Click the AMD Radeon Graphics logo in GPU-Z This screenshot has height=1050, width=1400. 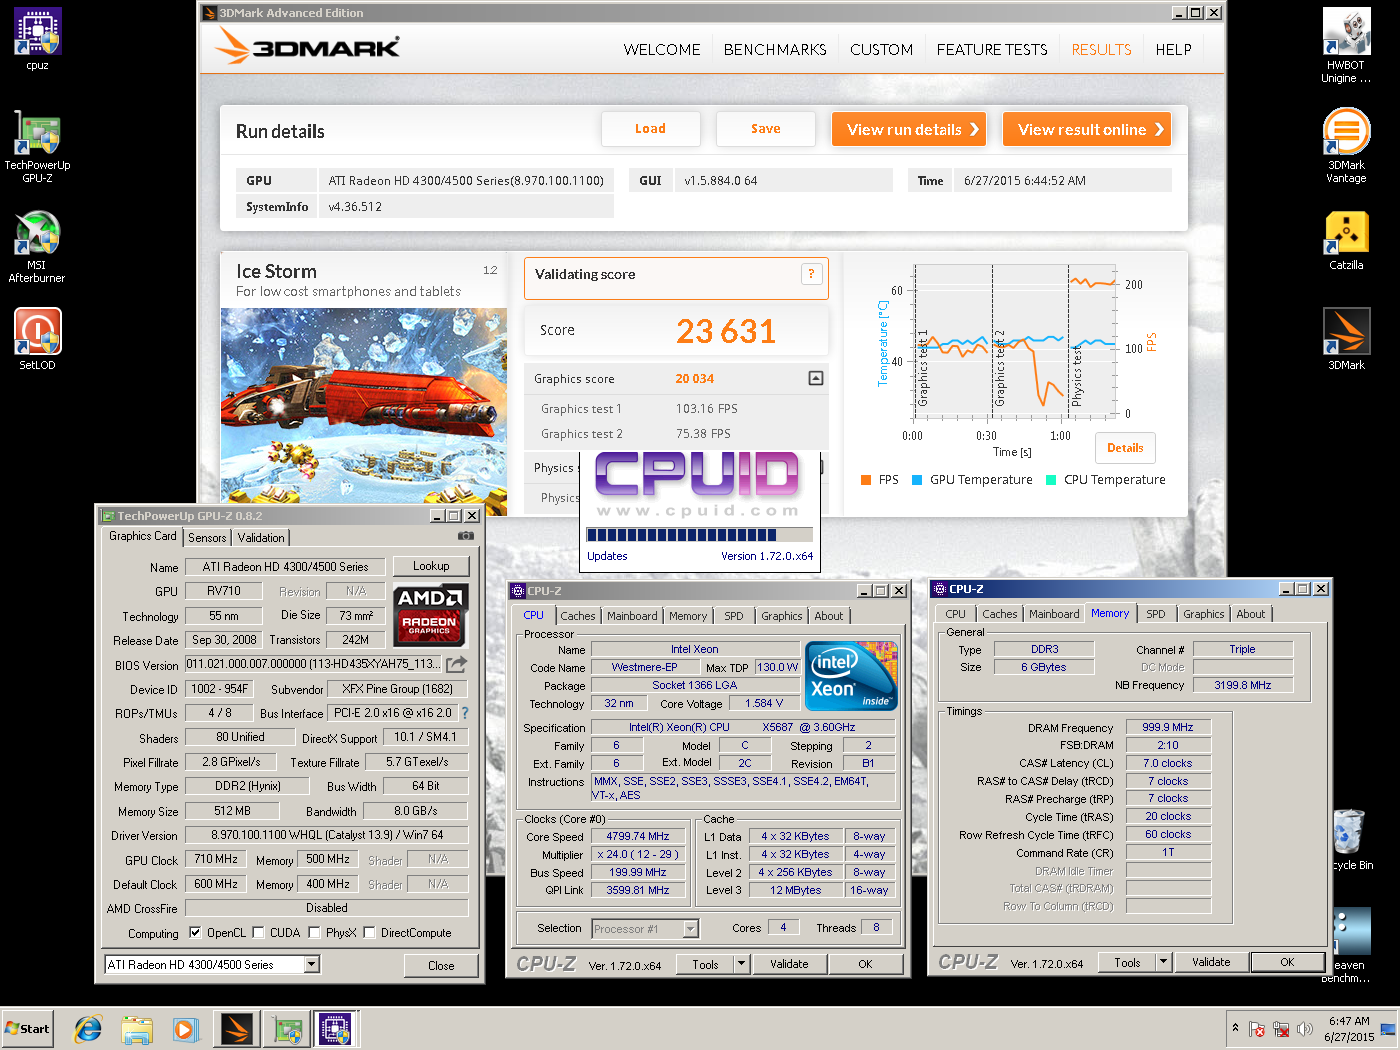(429, 615)
